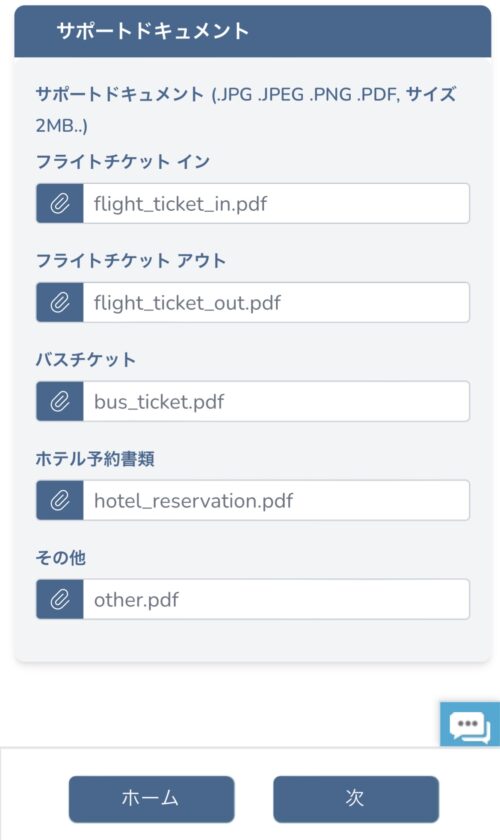500x840 pixels.
Task: Proceed with the 次 button
Action: click(x=356, y=799)
